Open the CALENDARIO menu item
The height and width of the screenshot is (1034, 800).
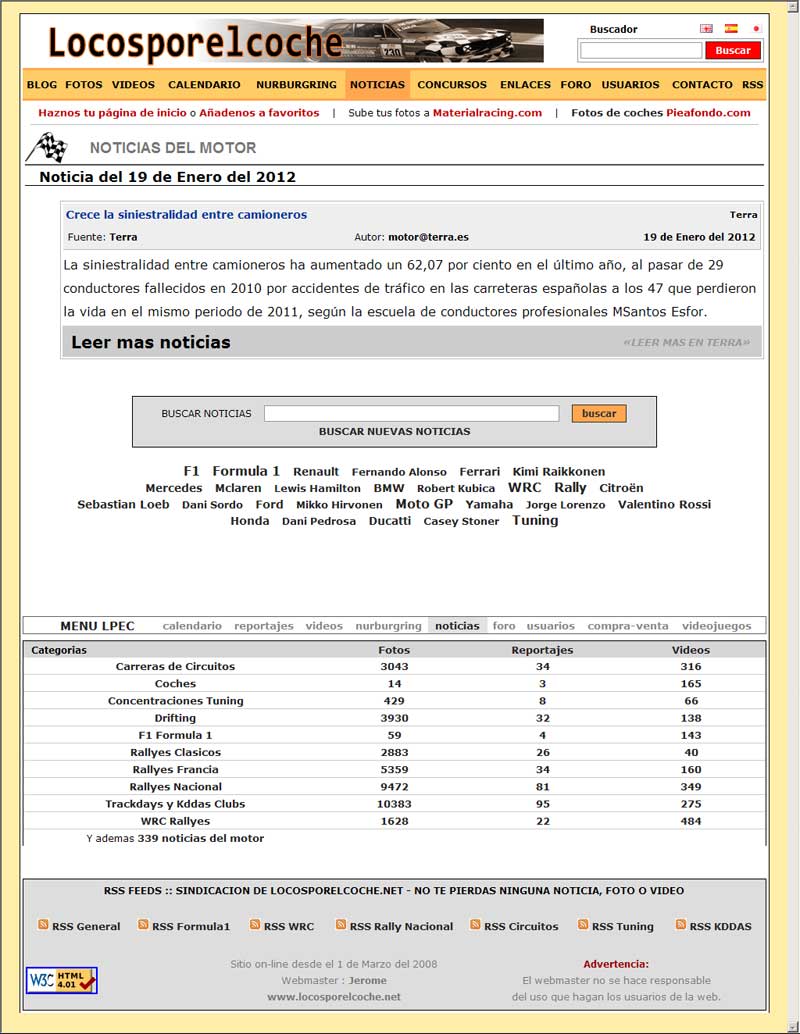(204, 84)
